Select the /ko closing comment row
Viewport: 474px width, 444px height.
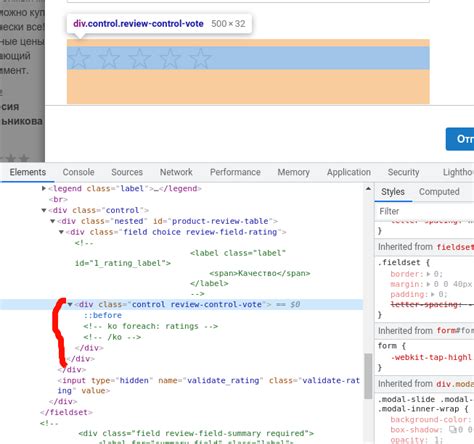[x=112, y=337]
